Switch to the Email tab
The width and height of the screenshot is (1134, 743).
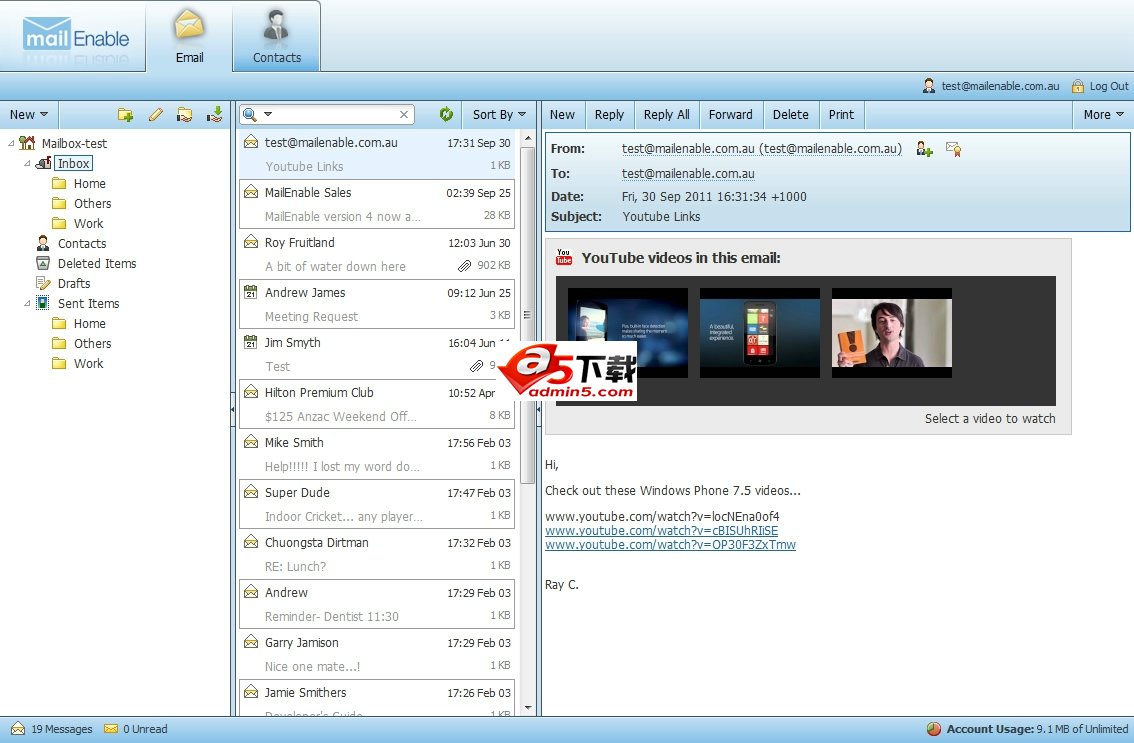coord(189,37)
